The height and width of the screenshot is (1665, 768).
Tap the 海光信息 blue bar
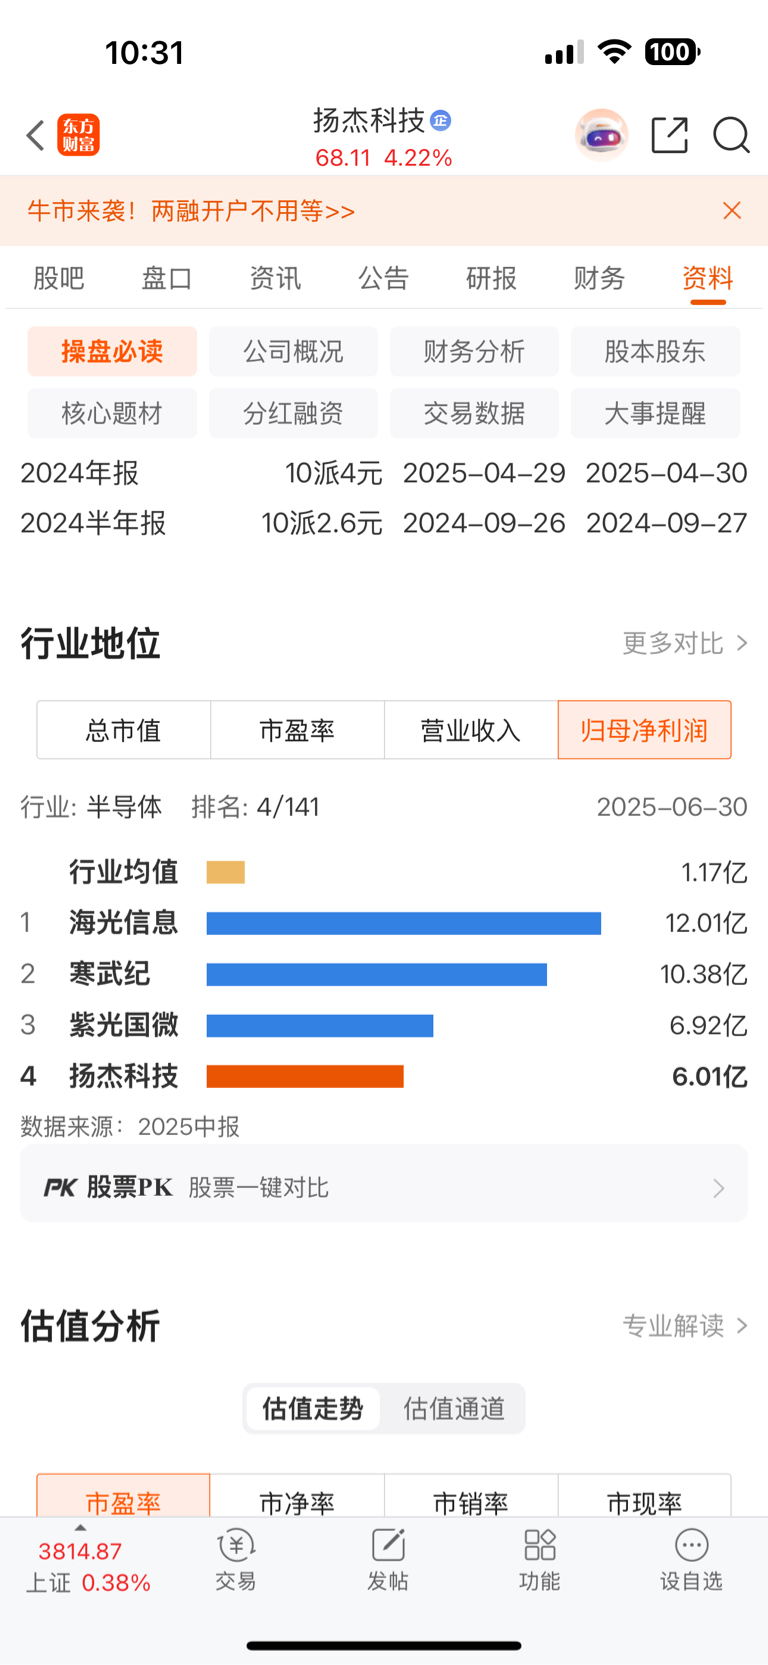click(404, 923)
